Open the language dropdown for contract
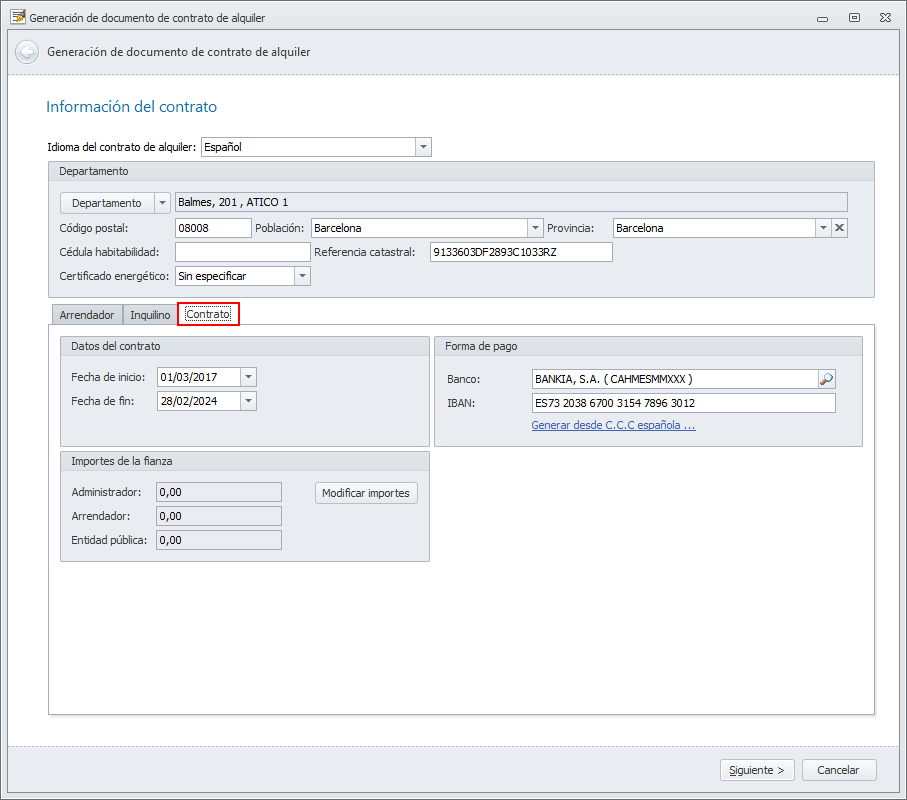This screenshot has width=907, height=800. coord(423,147)
